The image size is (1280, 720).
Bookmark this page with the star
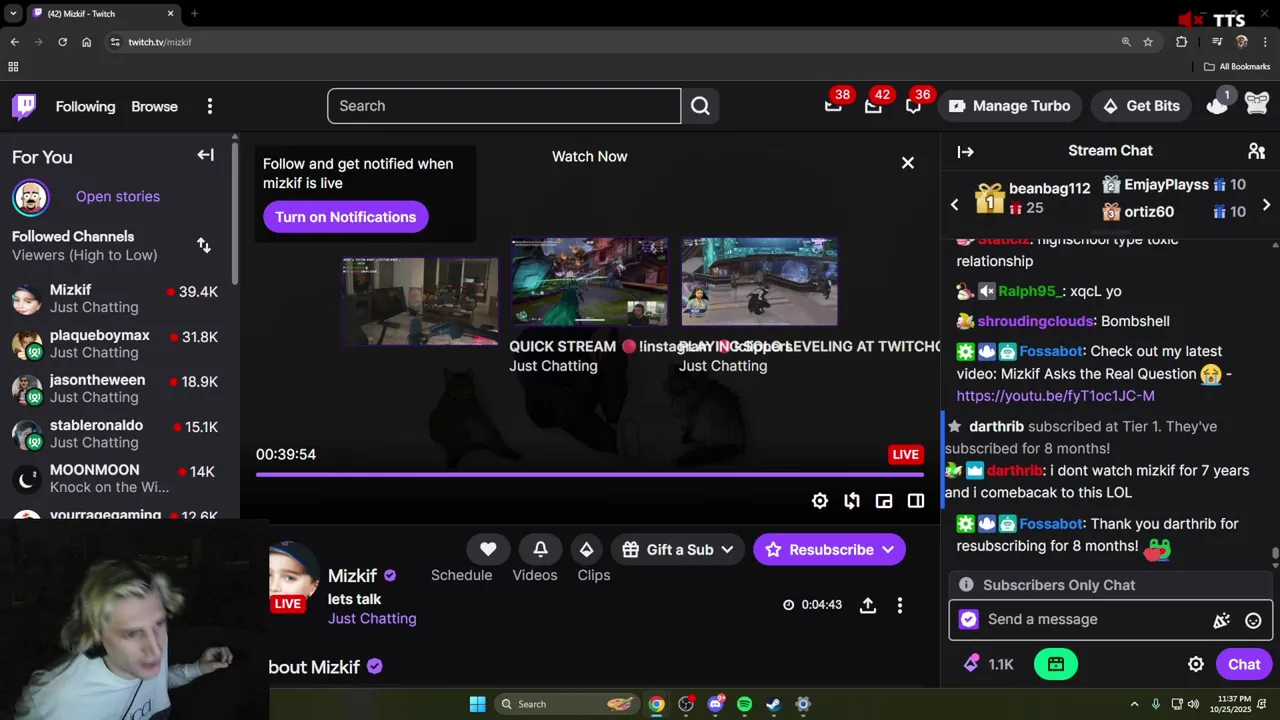pos(1148,42)
